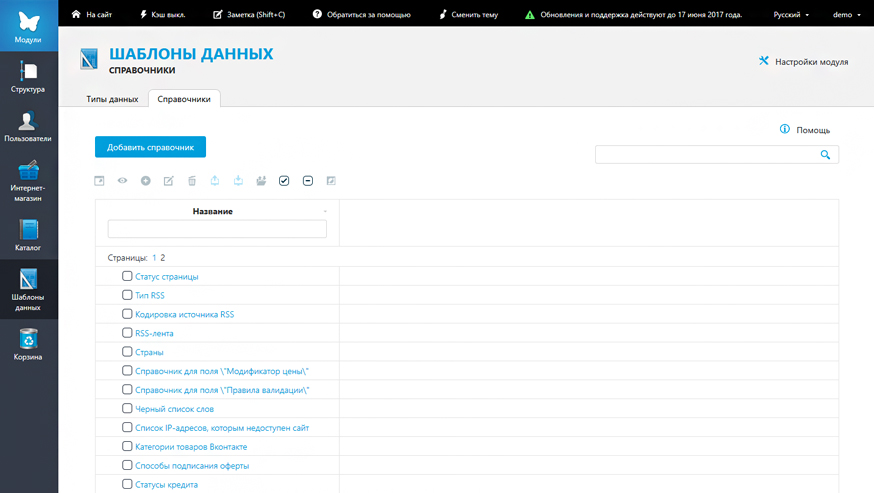This screenshot has width=874, height=493.
Task: Click the folder move toolbar icon
Action: [261, 181]
